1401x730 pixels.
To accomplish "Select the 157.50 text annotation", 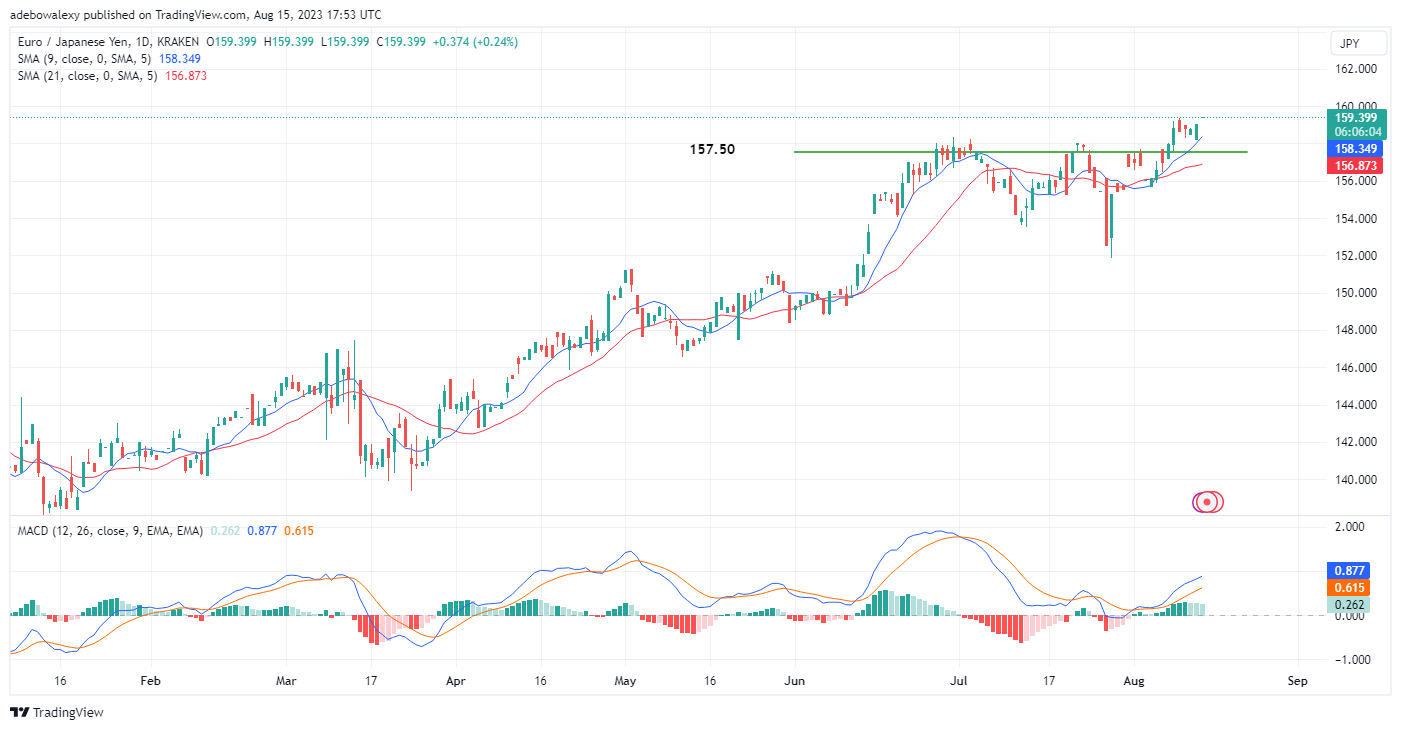I will point(712,149).
